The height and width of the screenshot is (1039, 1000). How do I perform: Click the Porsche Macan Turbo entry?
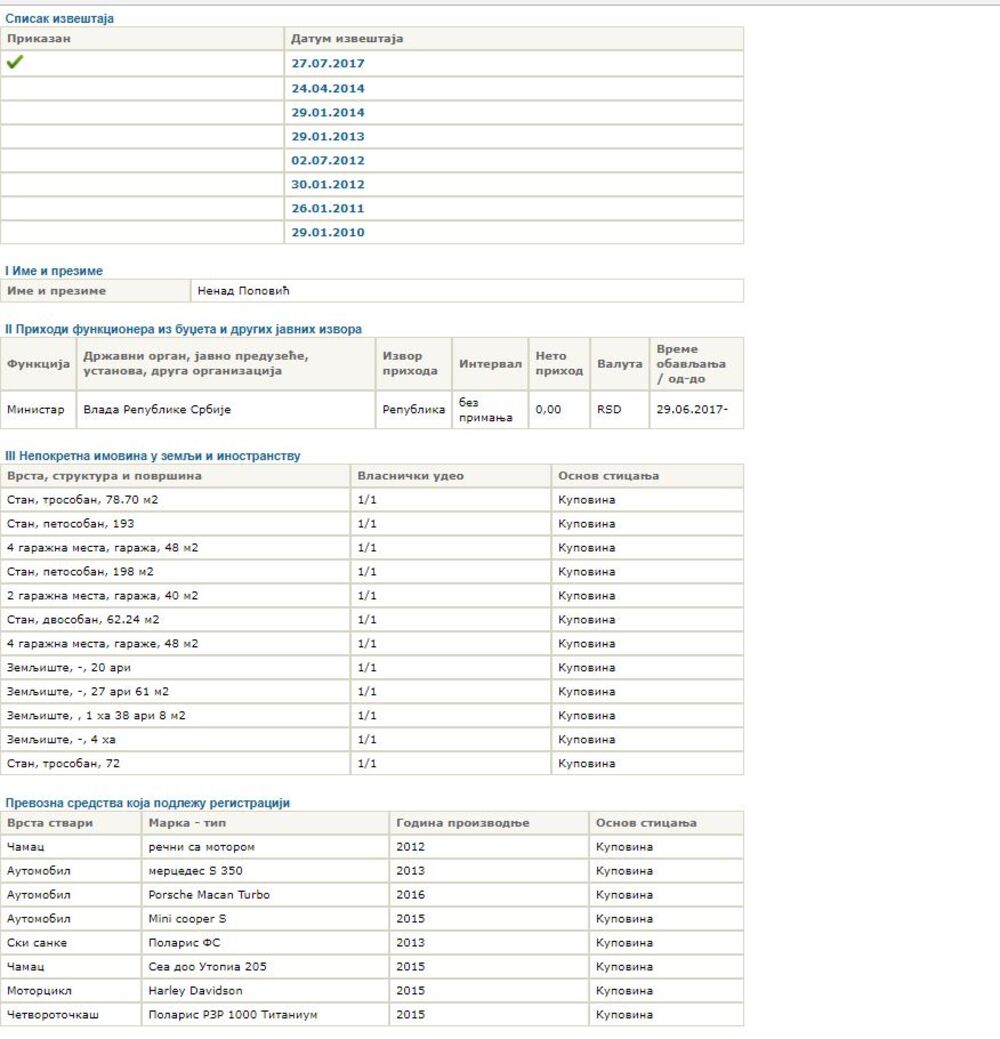tap(209, 894)
